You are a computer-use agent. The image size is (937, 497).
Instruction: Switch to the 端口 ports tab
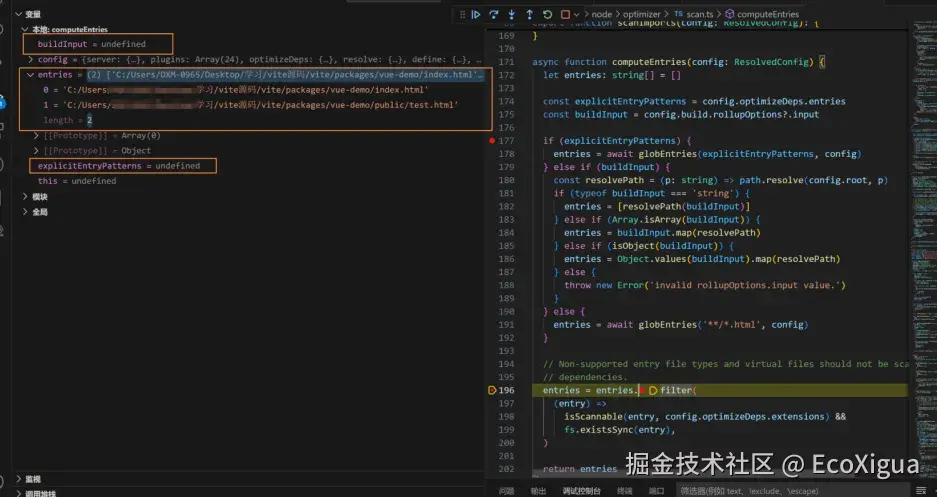point(656,491)
